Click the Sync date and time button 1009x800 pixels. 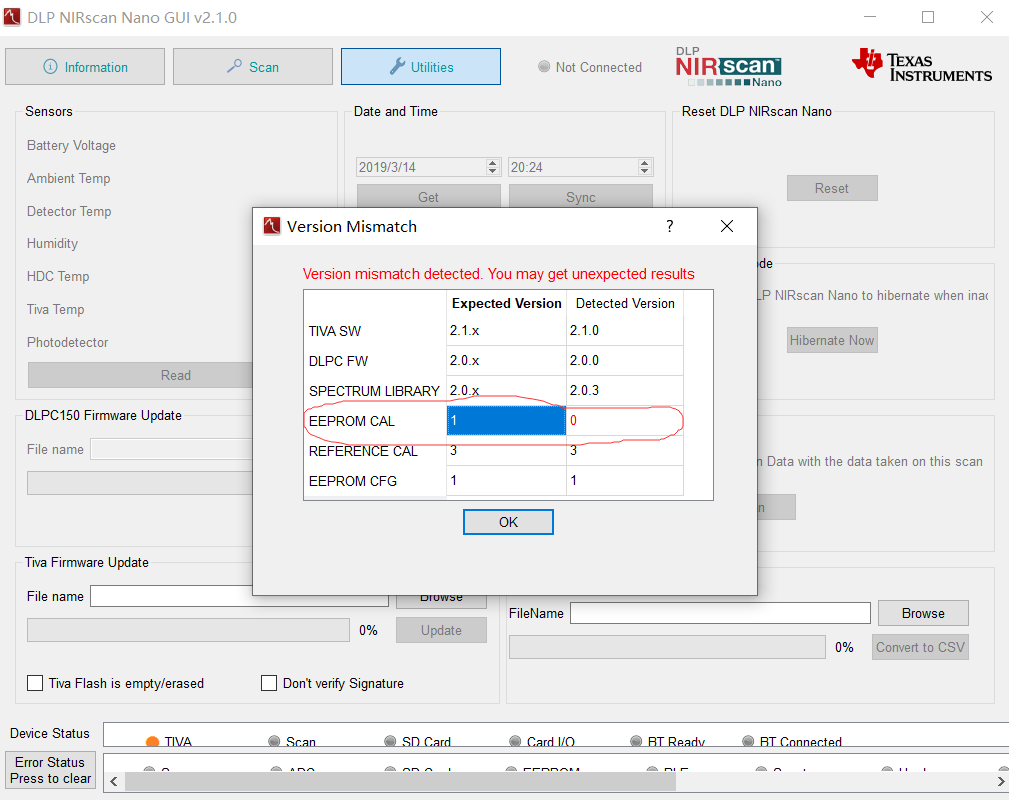580,196
